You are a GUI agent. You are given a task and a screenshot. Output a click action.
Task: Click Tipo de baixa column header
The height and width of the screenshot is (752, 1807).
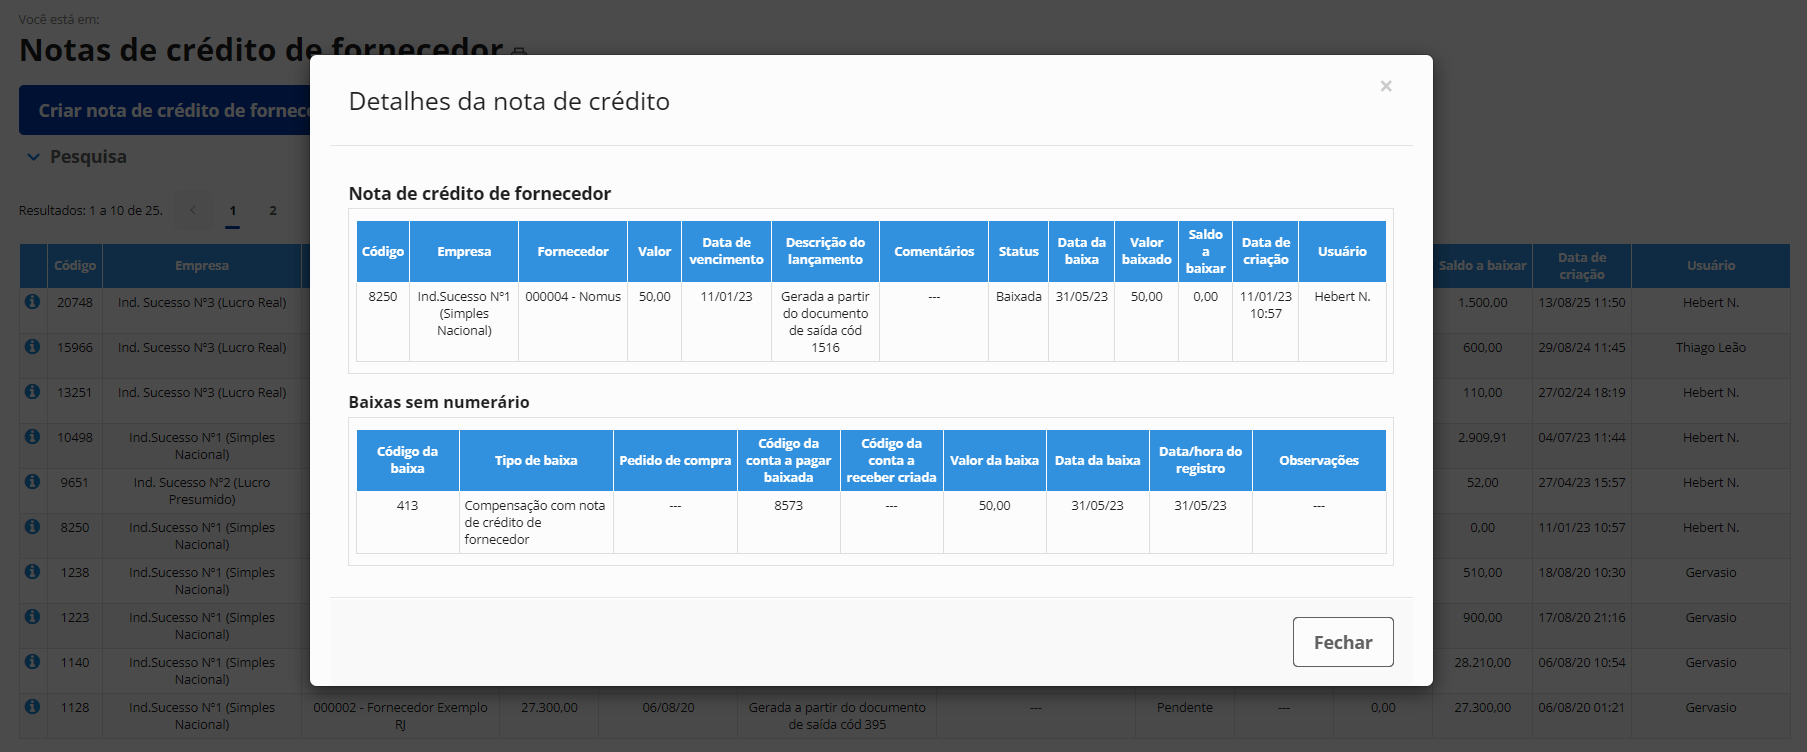[x=536, y=461]
